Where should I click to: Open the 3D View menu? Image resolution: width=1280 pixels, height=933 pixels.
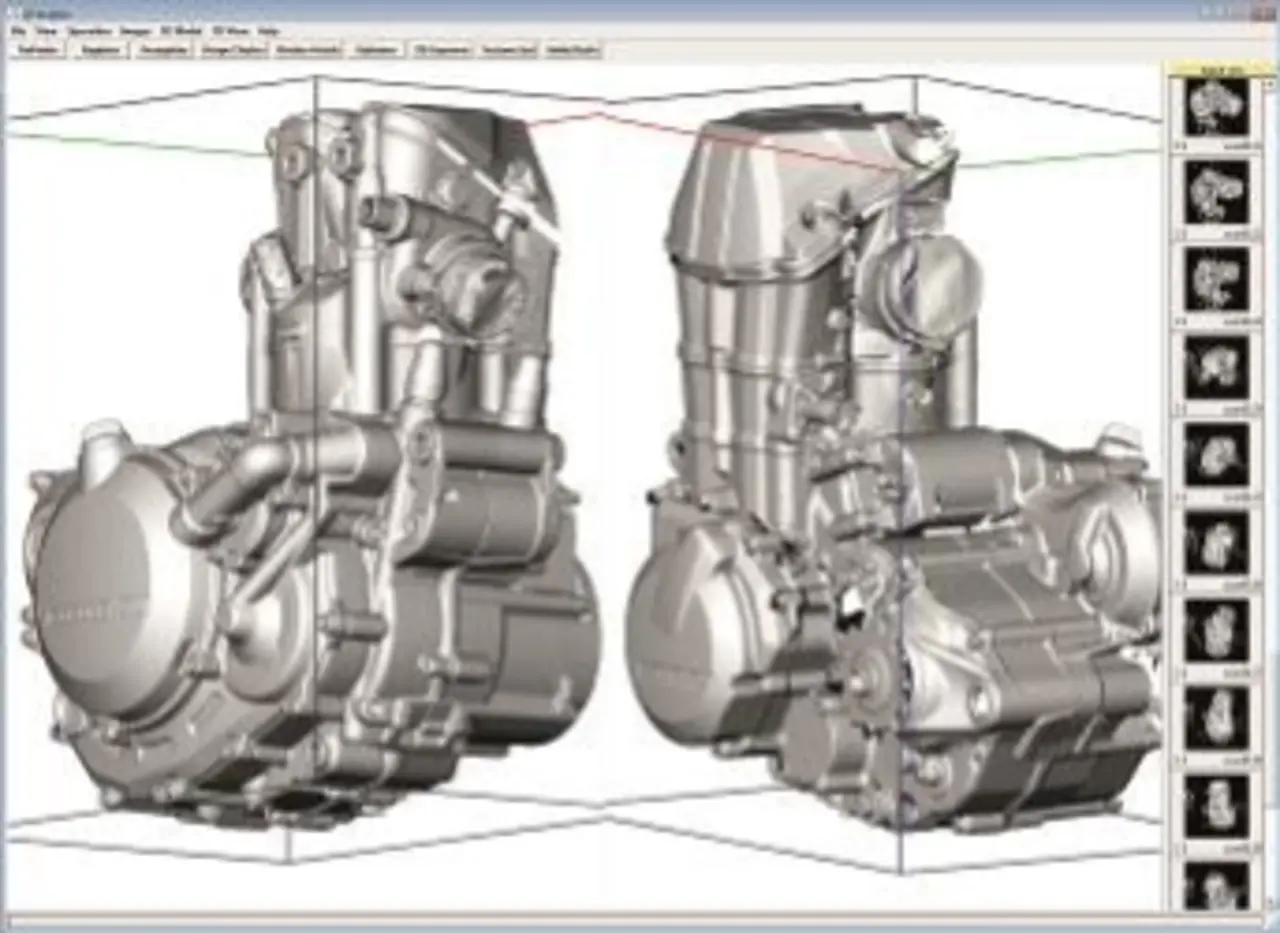pos(230,31)
